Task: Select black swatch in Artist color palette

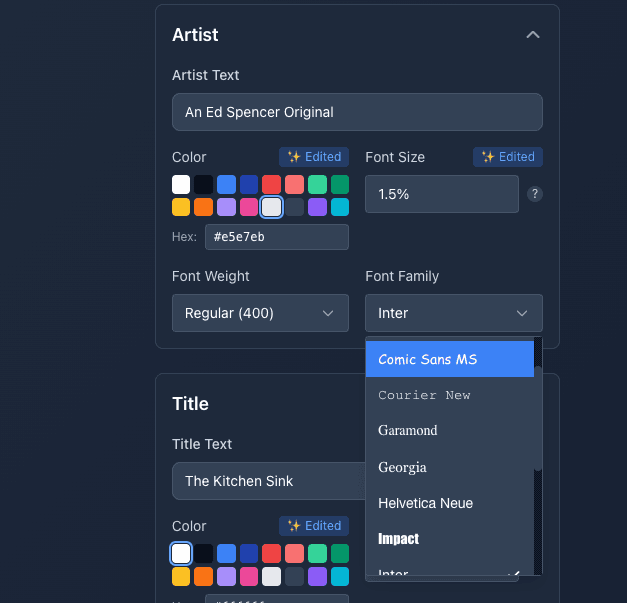Action: tap(203, 184)
